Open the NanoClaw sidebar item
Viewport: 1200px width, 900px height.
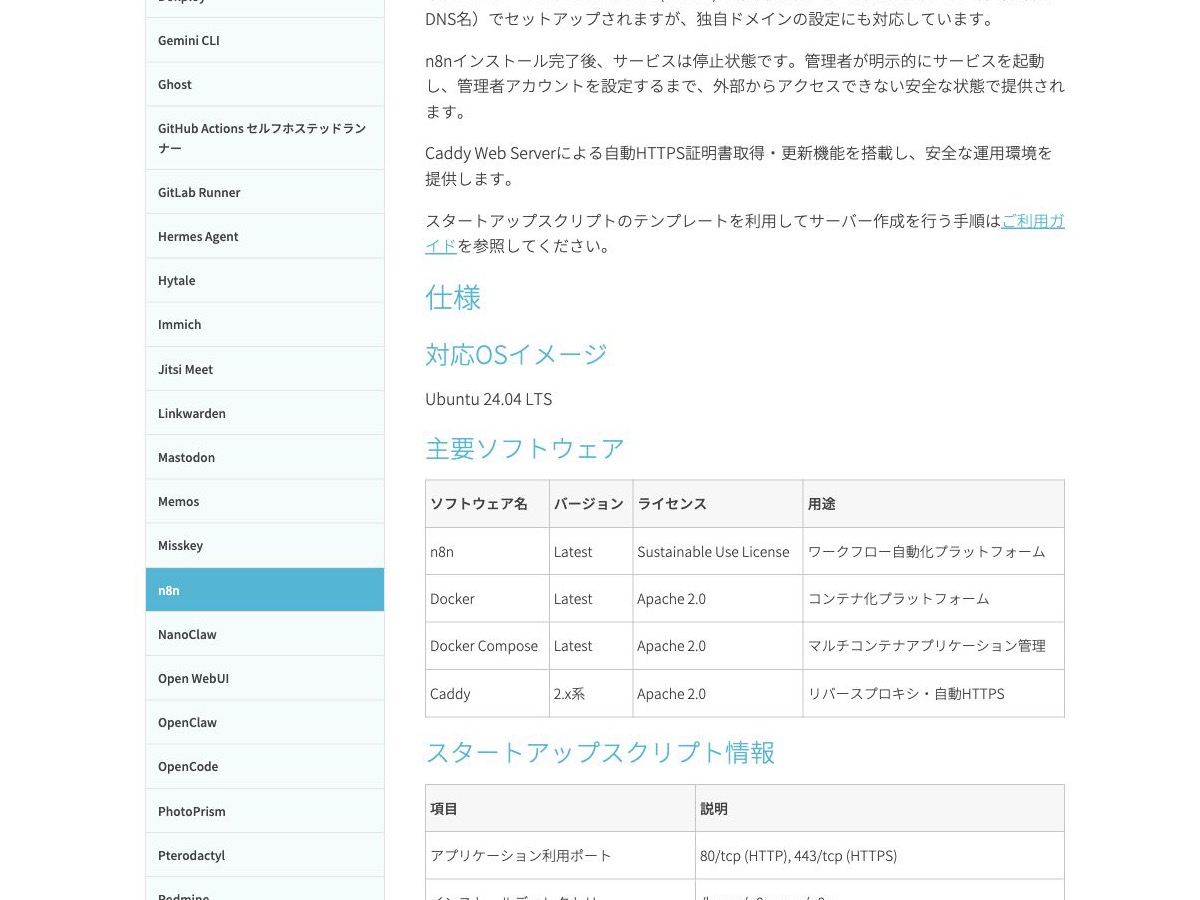(265, 634)
